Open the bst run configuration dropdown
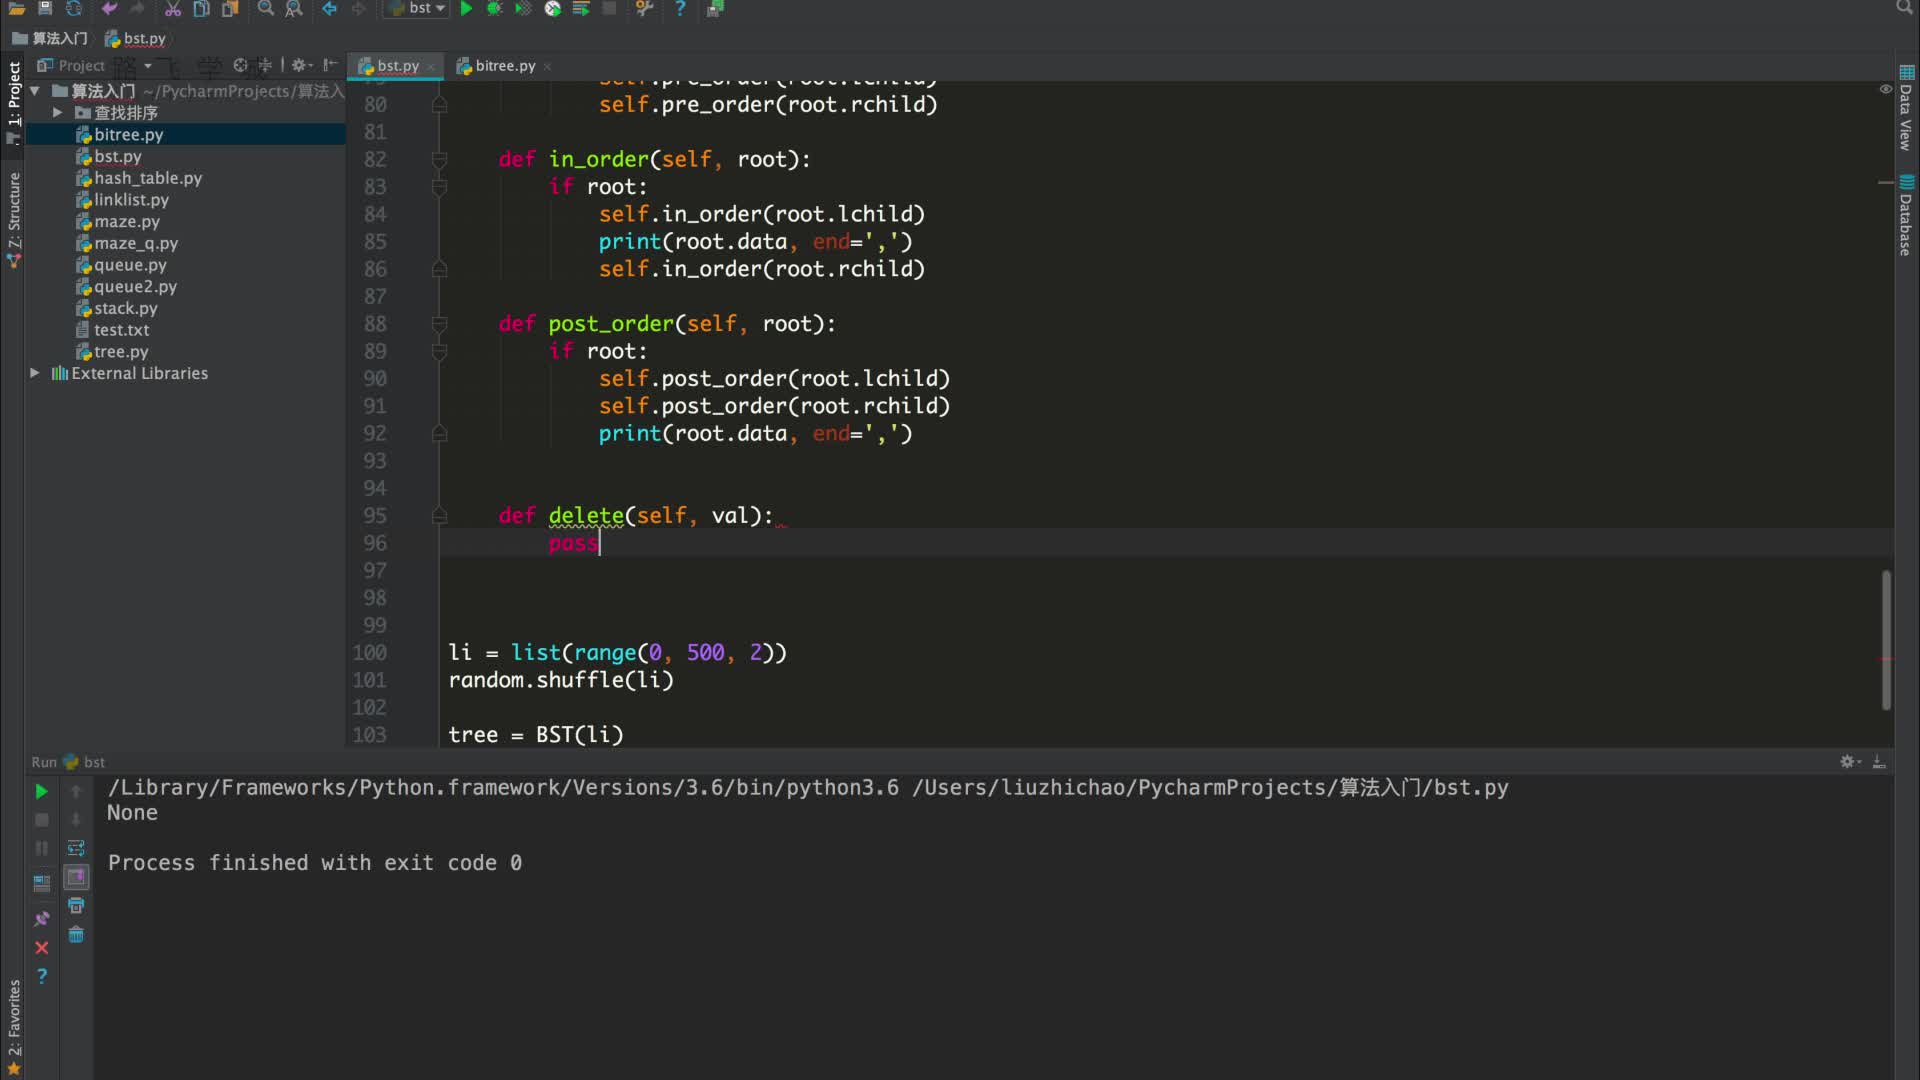The height and width of the screenshot is (1080, 1920). [417, 8]
